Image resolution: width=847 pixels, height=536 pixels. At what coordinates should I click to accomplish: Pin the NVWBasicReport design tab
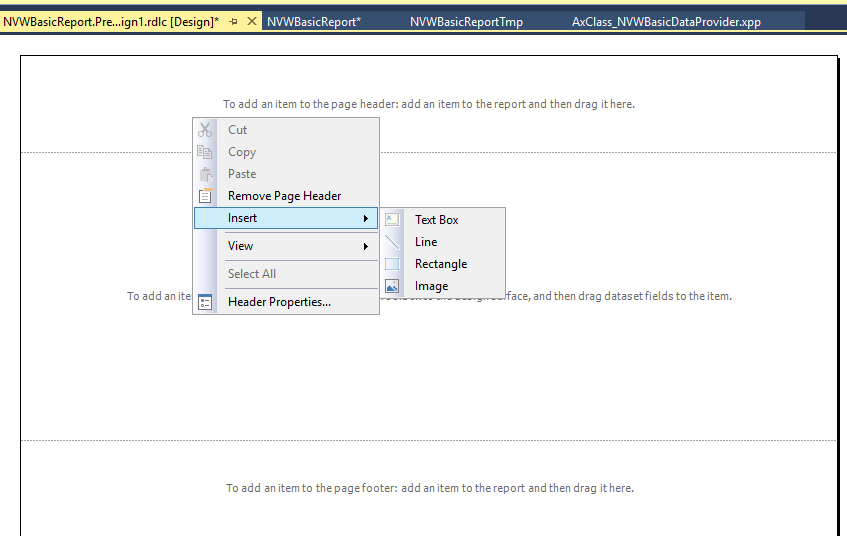(x=233, y=22)
